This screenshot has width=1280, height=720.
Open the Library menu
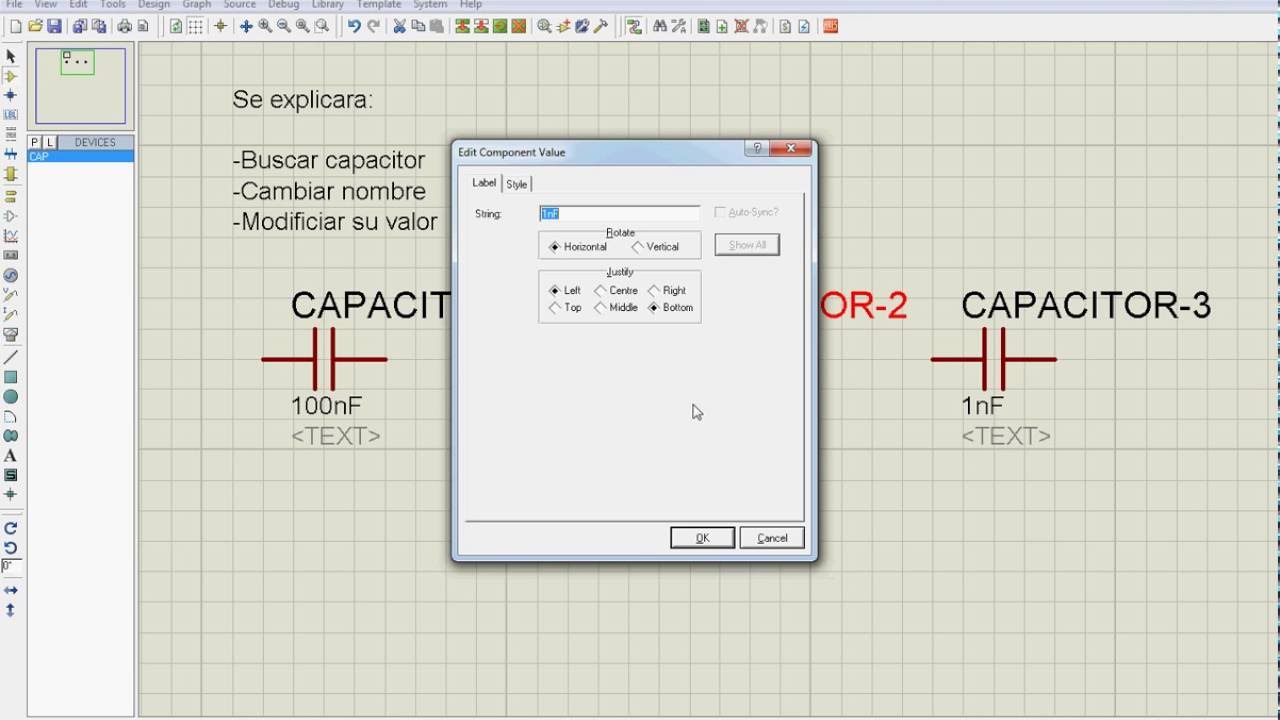tap(327, 4)
